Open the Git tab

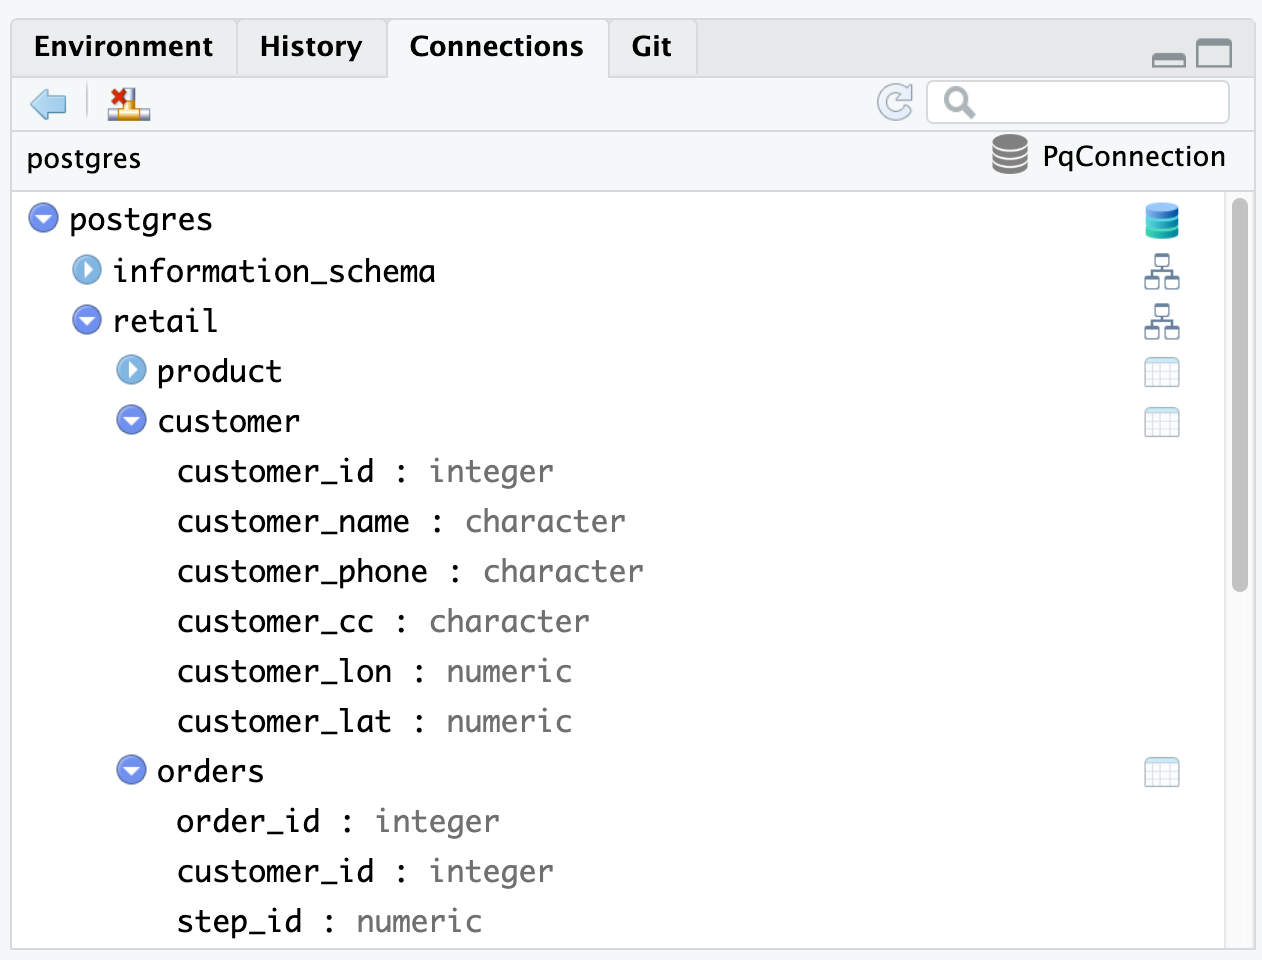pyautogui.click(x=652, y=46)
